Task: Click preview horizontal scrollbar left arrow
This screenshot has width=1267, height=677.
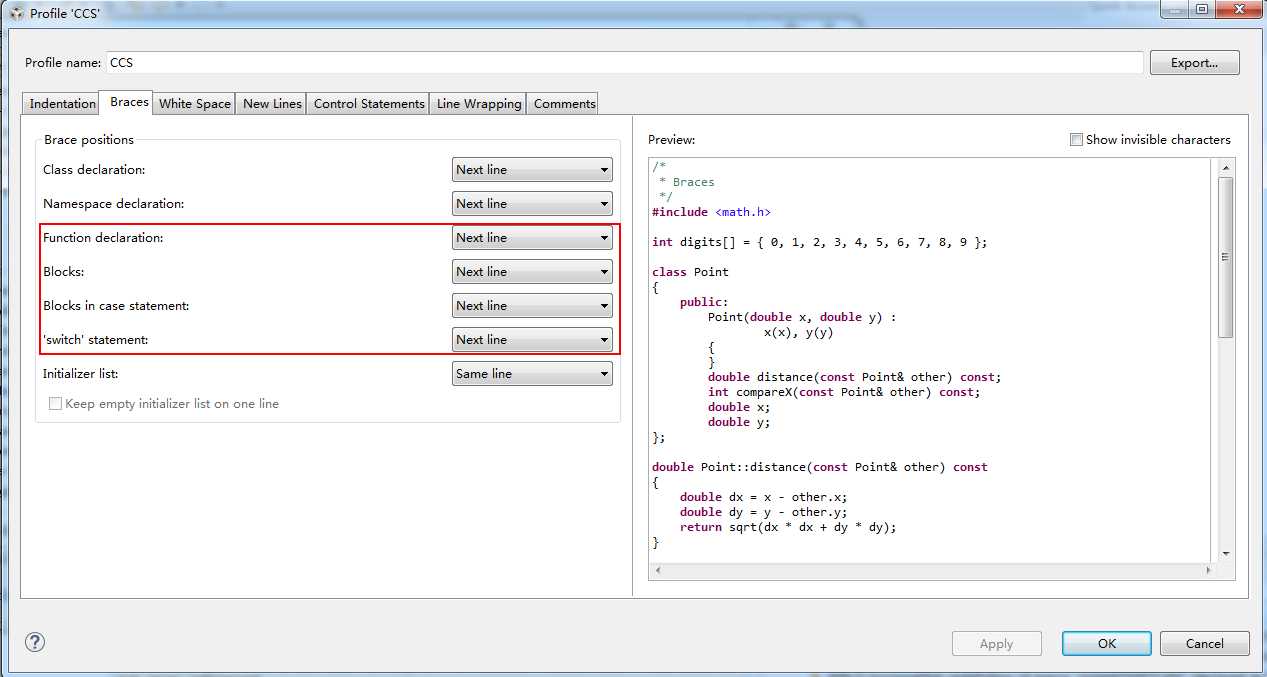Action: (657, 571)
